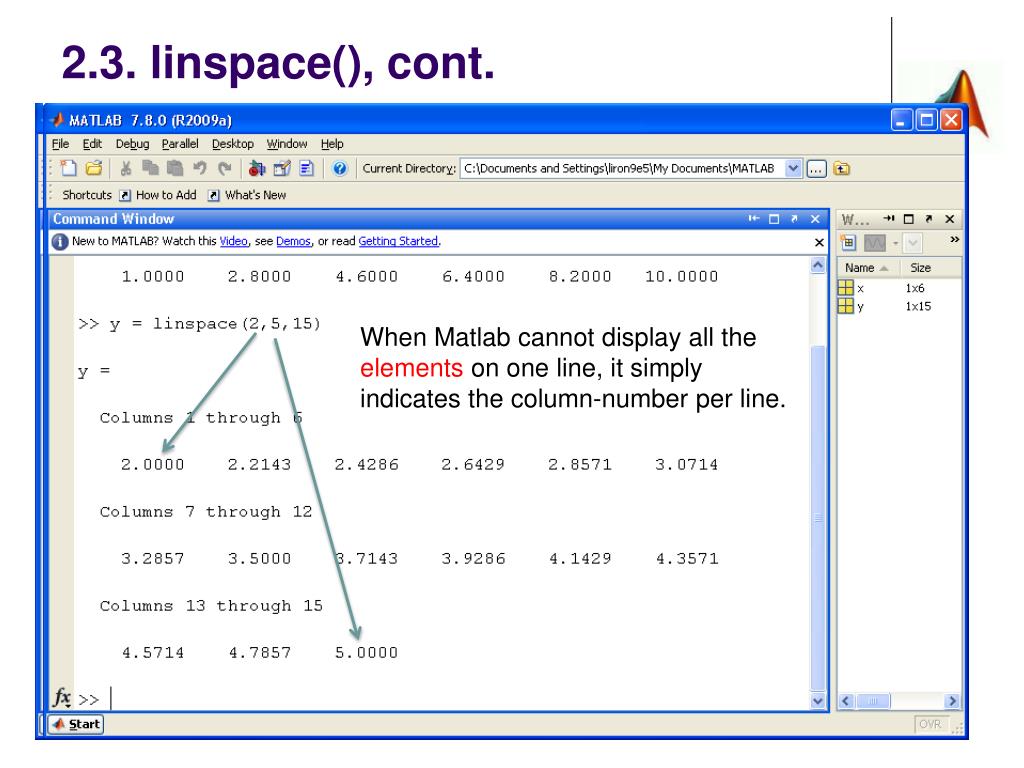Open the GUIDE toolbar icon
This screenshot has width=1024, height=768.
tap(281, 168)
